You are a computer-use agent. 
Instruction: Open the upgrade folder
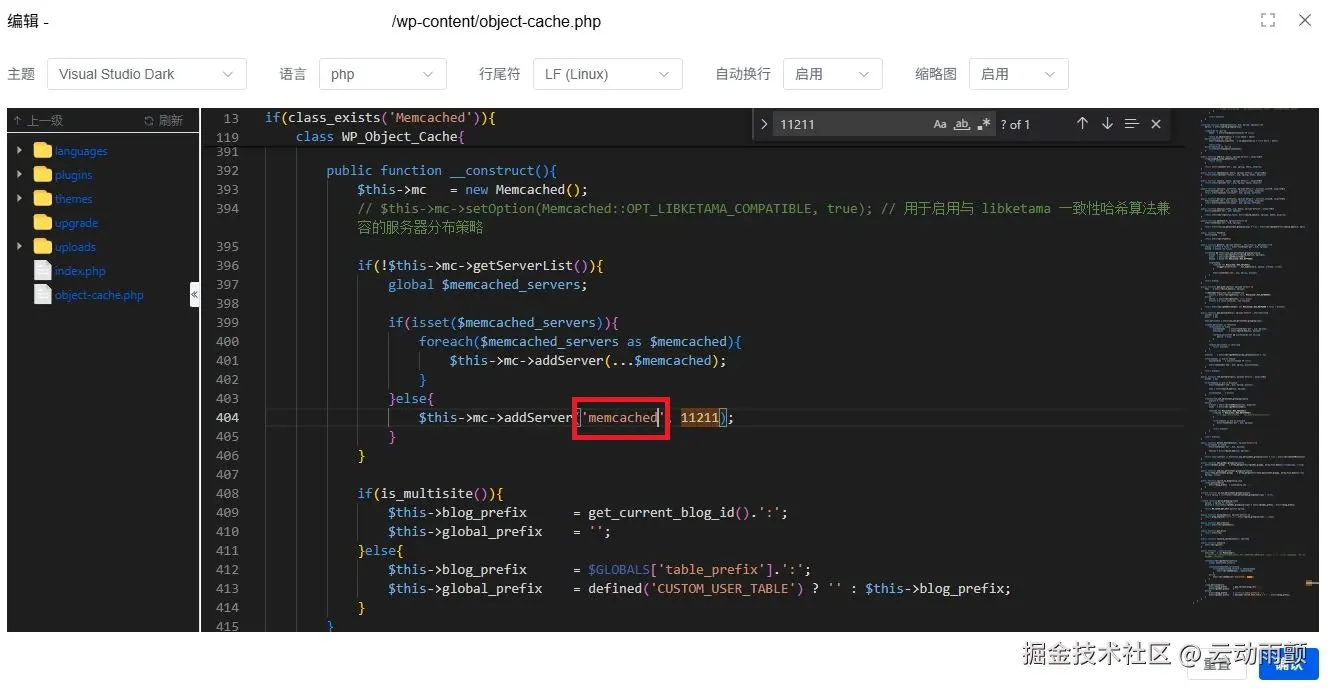[77, 223]
